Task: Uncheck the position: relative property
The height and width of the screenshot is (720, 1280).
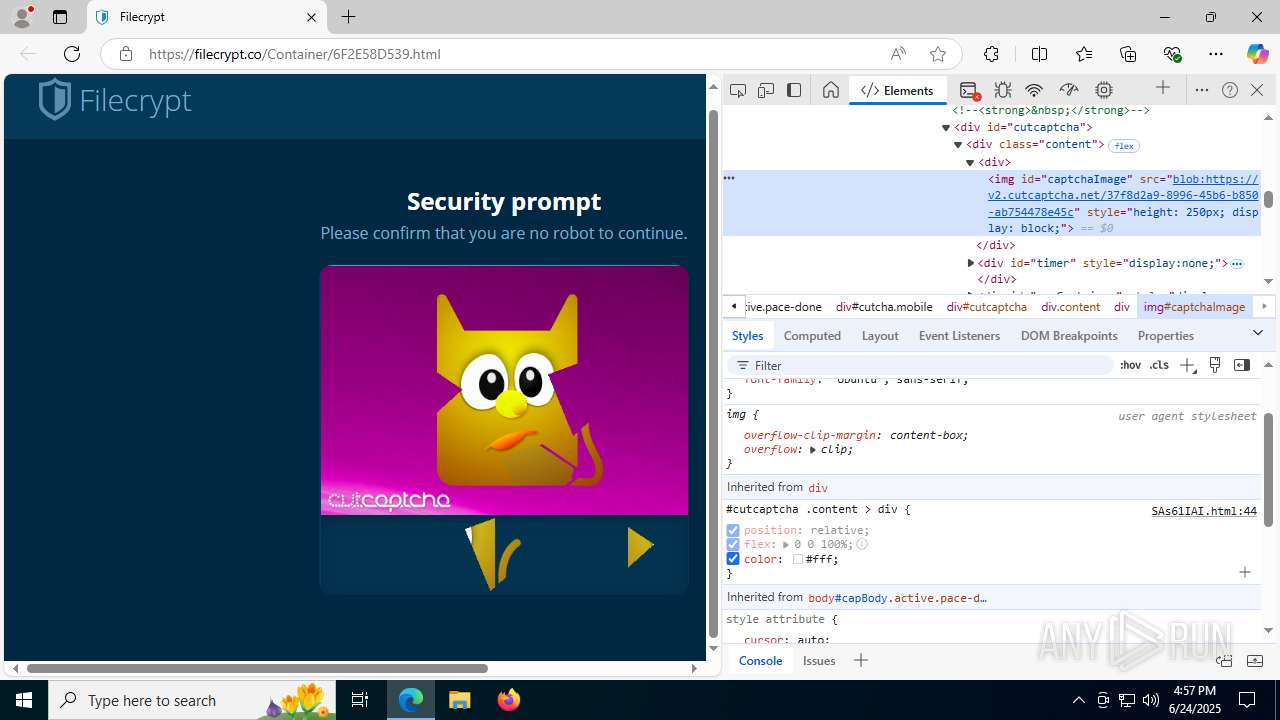Action: point(733,531)
